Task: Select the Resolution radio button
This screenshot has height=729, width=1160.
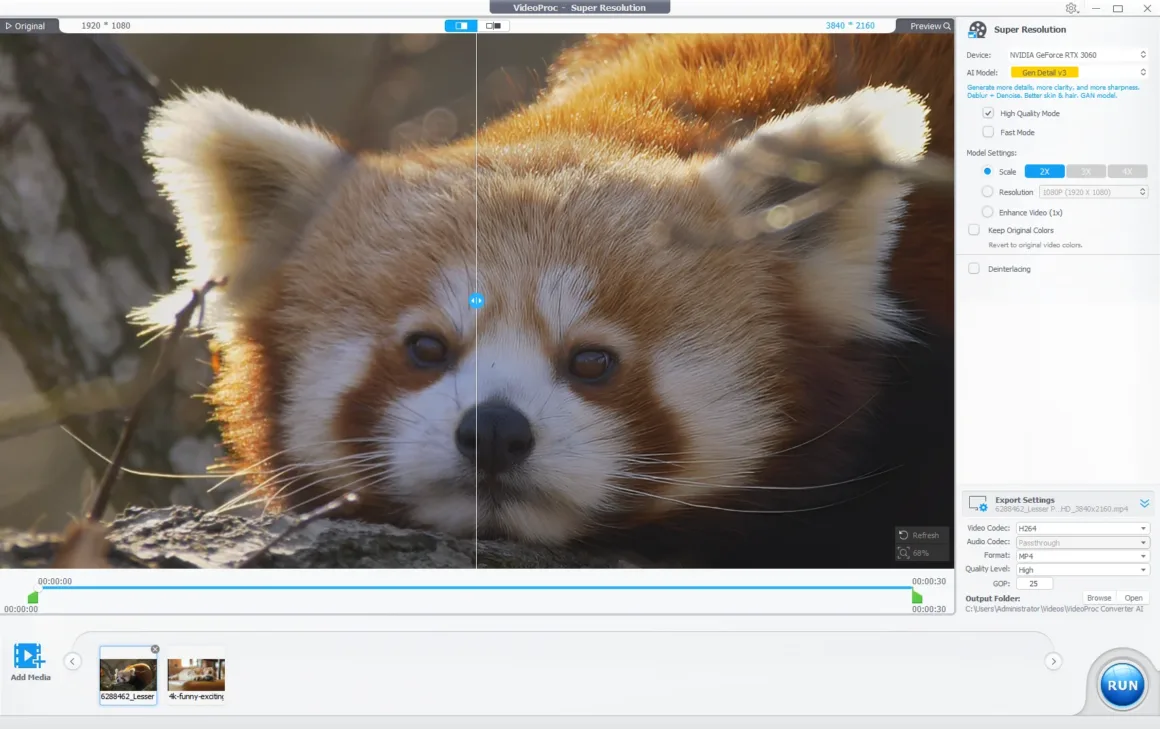Action: tap(987, 192)
